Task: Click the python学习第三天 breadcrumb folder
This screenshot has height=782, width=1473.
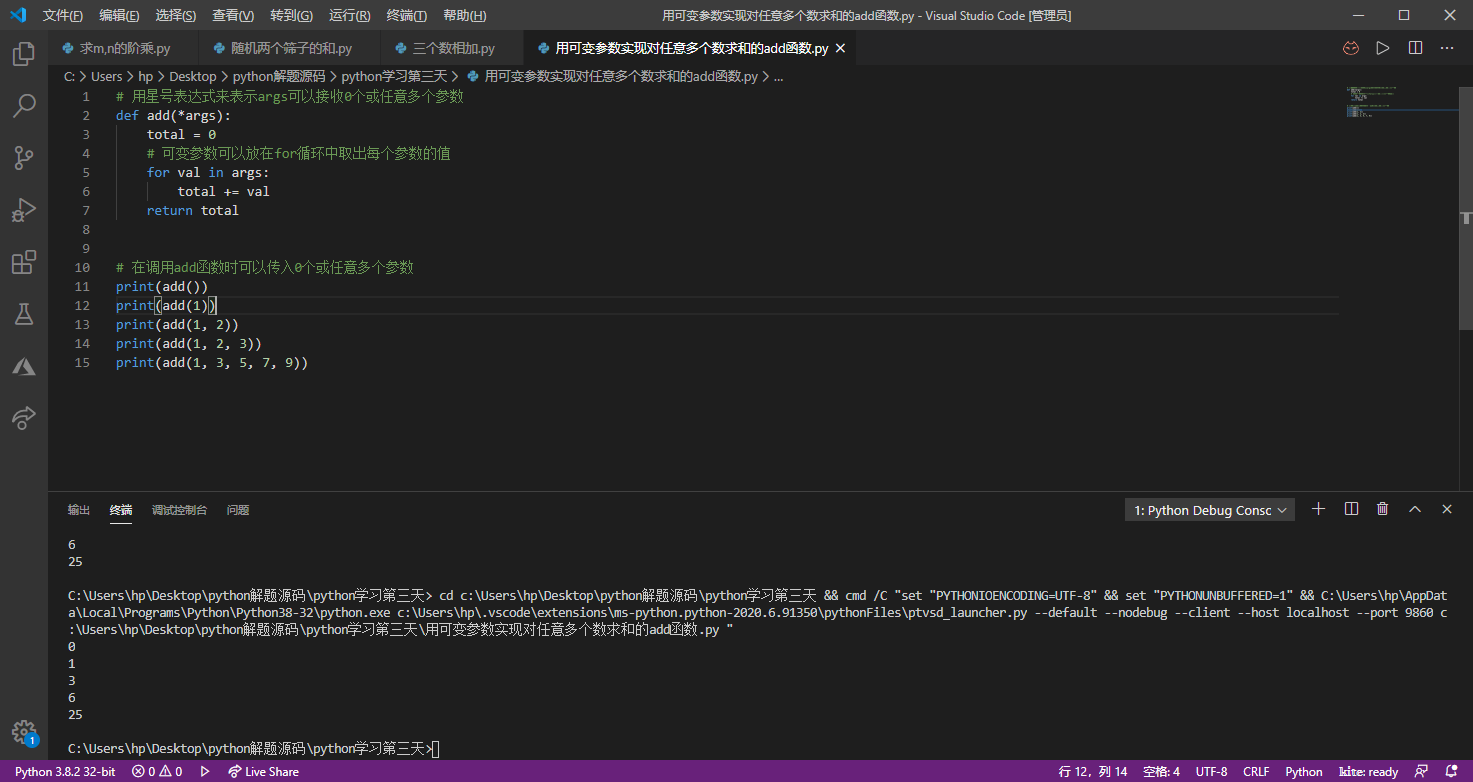Action: 394,76
